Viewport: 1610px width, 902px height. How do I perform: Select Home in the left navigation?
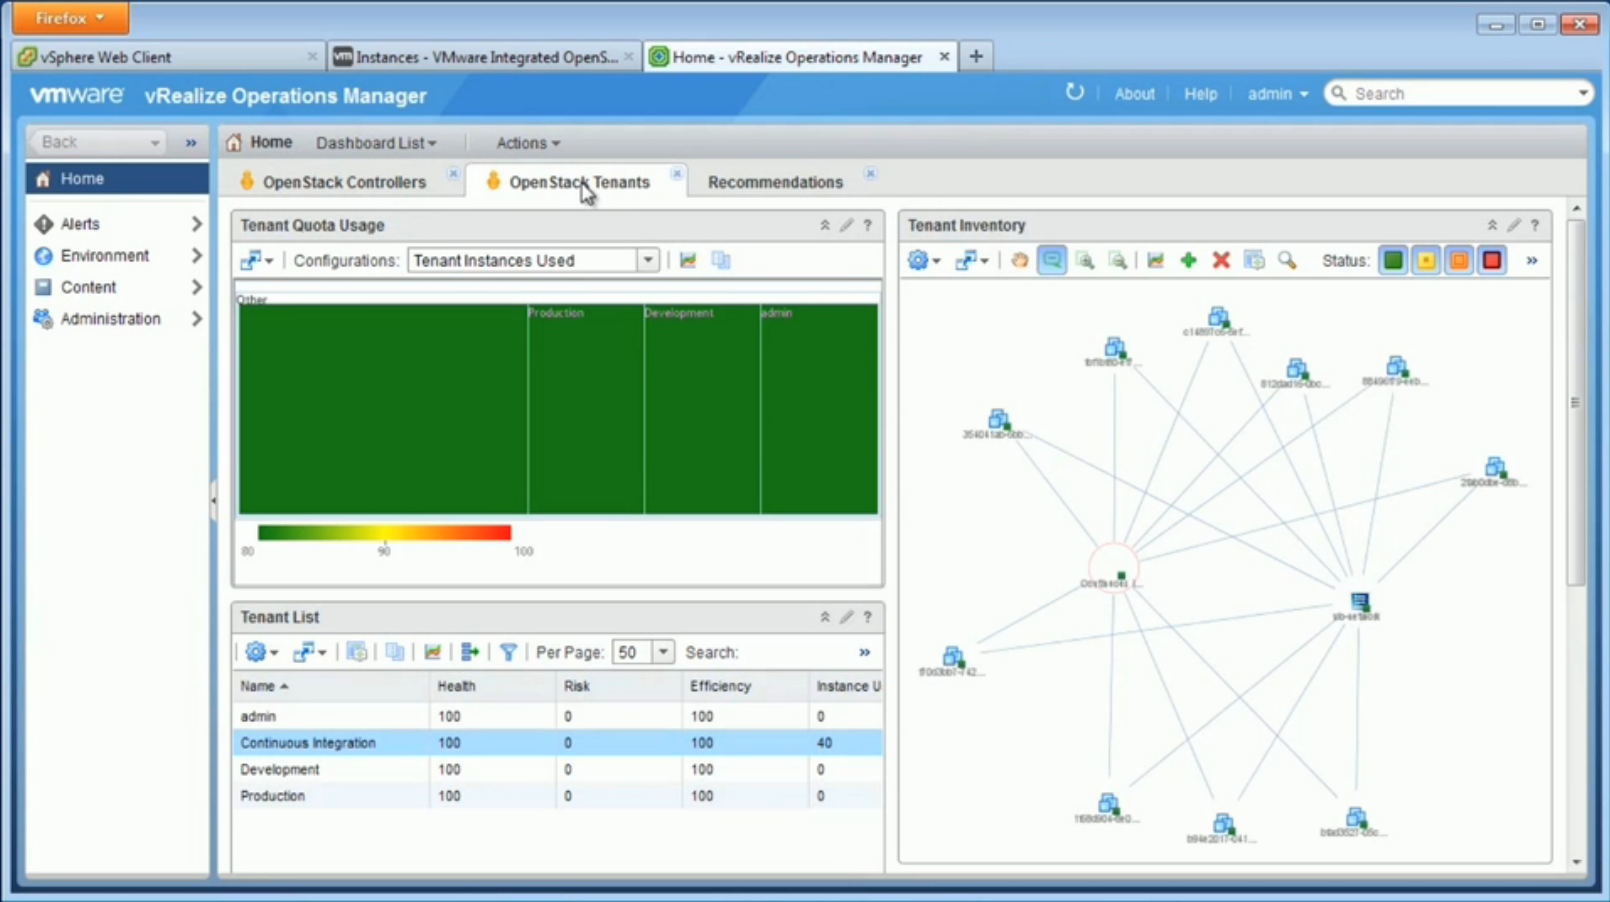[117, 179]
